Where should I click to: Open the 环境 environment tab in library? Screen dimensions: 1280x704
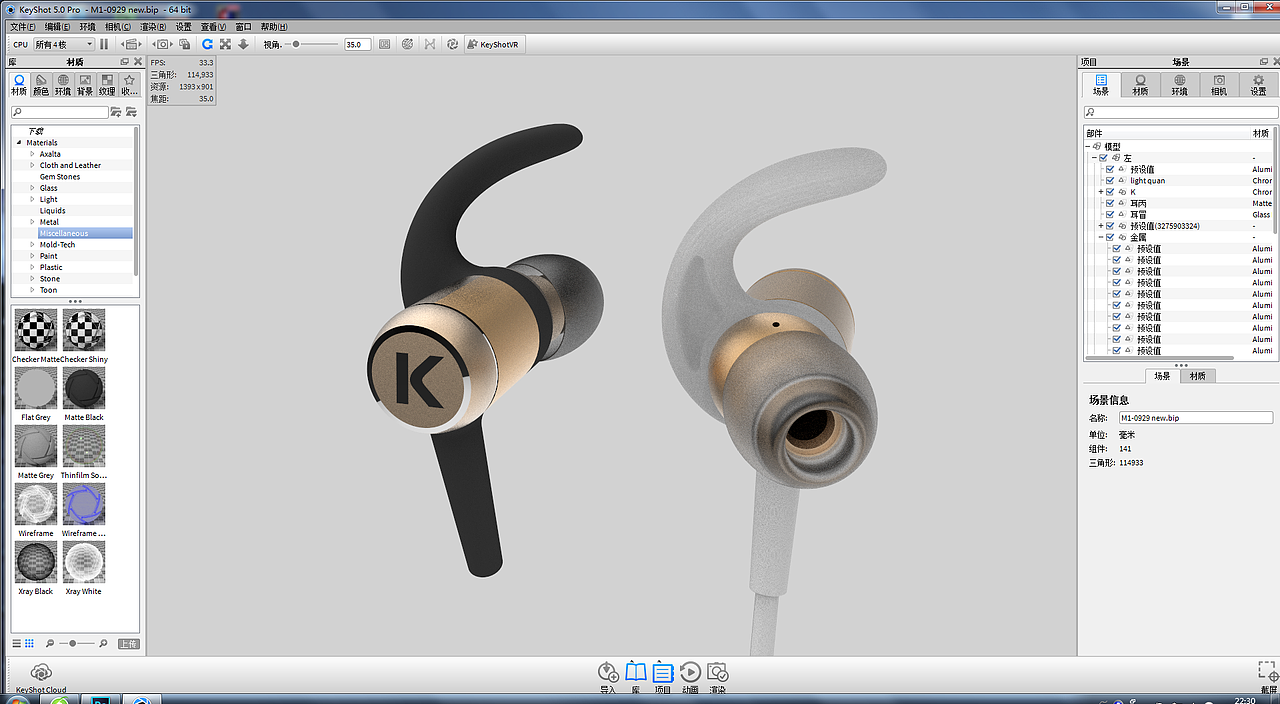(63, 85)
